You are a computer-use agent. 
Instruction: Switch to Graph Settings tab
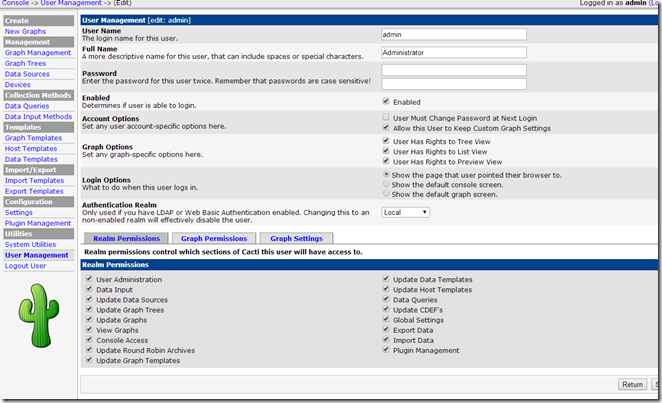click(296, 238)
